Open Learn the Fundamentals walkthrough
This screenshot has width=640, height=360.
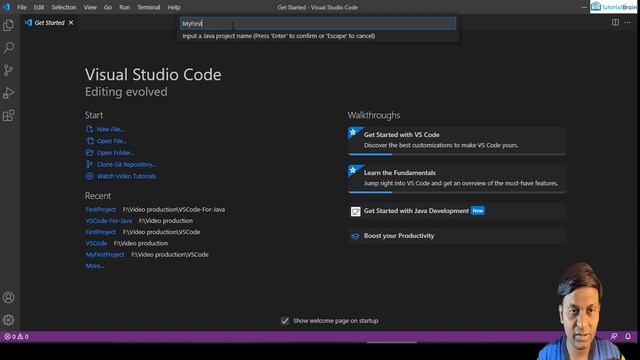[x=457, y=178]
